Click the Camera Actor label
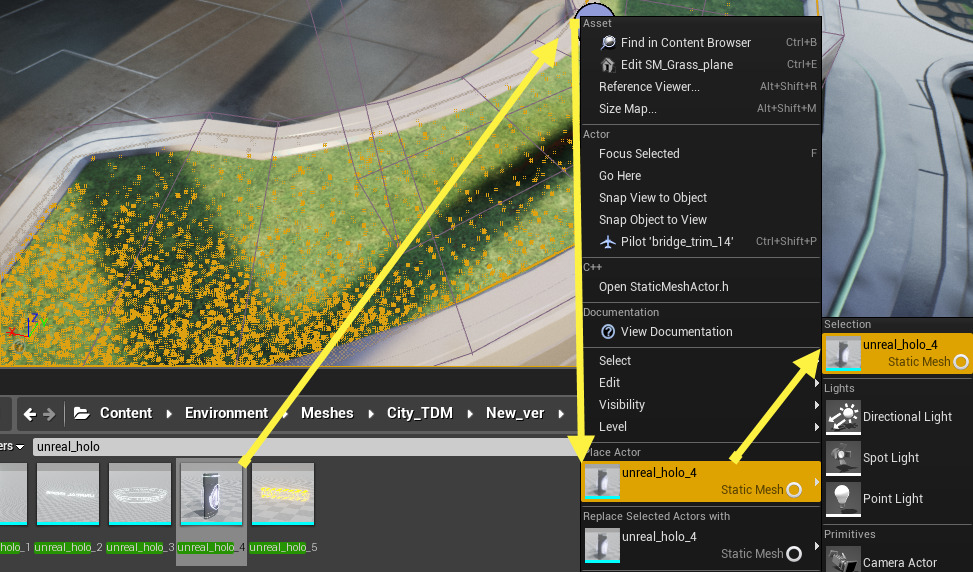 click(900, 563)
